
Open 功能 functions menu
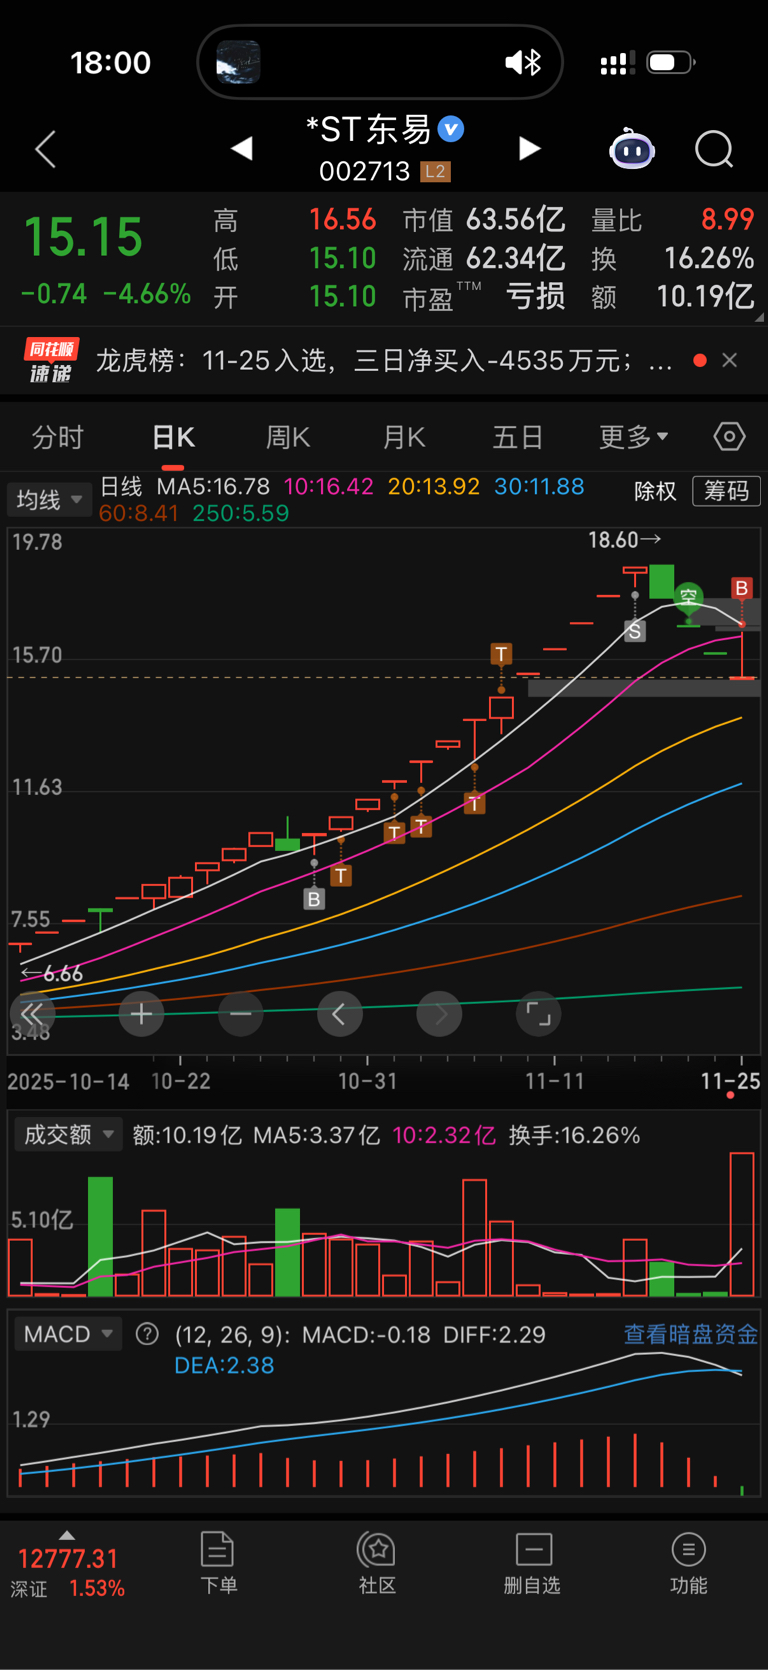click(x=688, y=1563)
